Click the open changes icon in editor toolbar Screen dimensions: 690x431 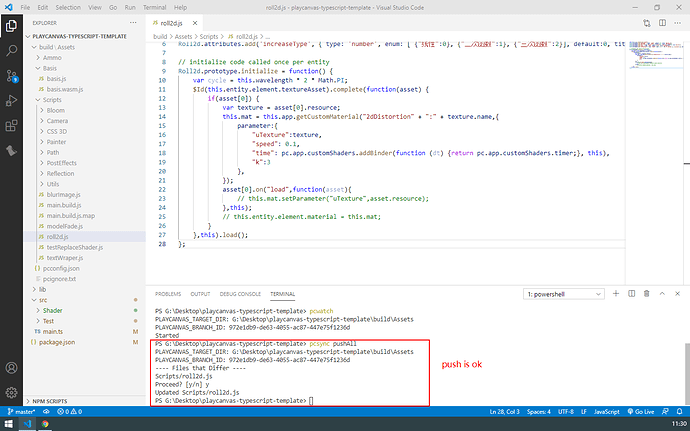point(646,23)
